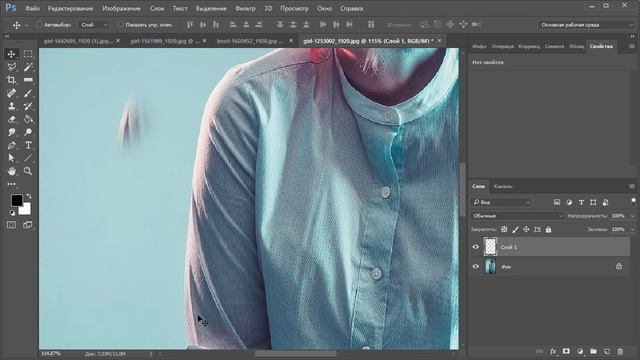Screen dimensions: 640x360
Task: Select the Polygonal Lasso tool
Action: [x=11, y=67]
